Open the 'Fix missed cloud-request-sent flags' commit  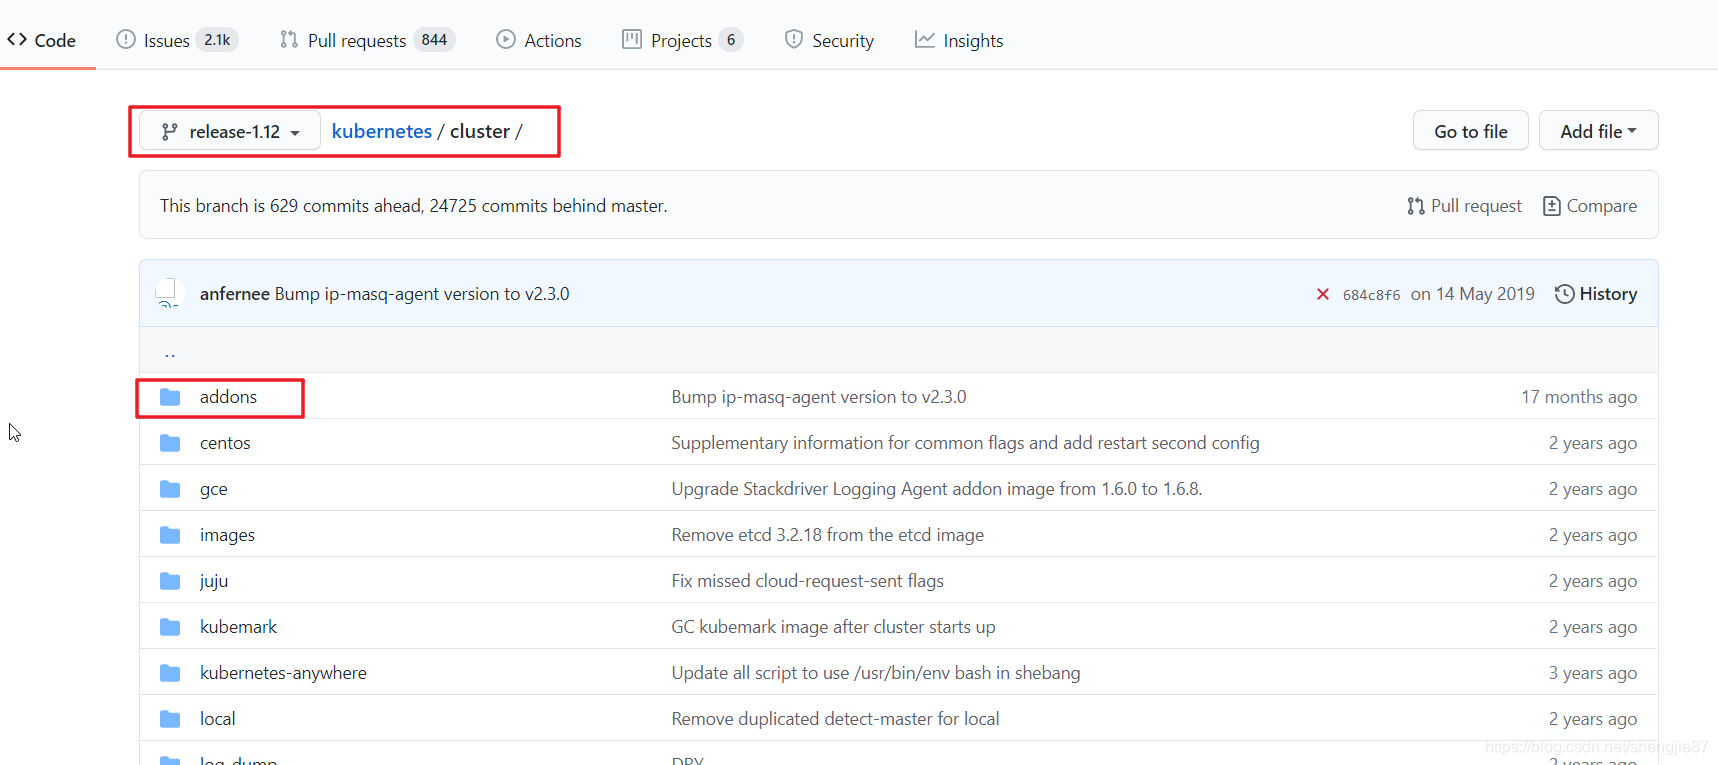[x=807, y=580]
